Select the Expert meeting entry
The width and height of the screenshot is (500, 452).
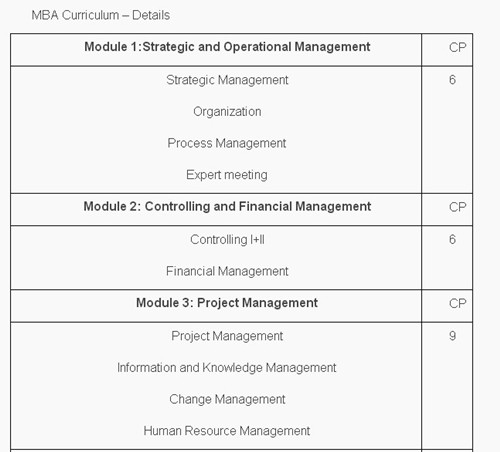(x=227, y=175)
